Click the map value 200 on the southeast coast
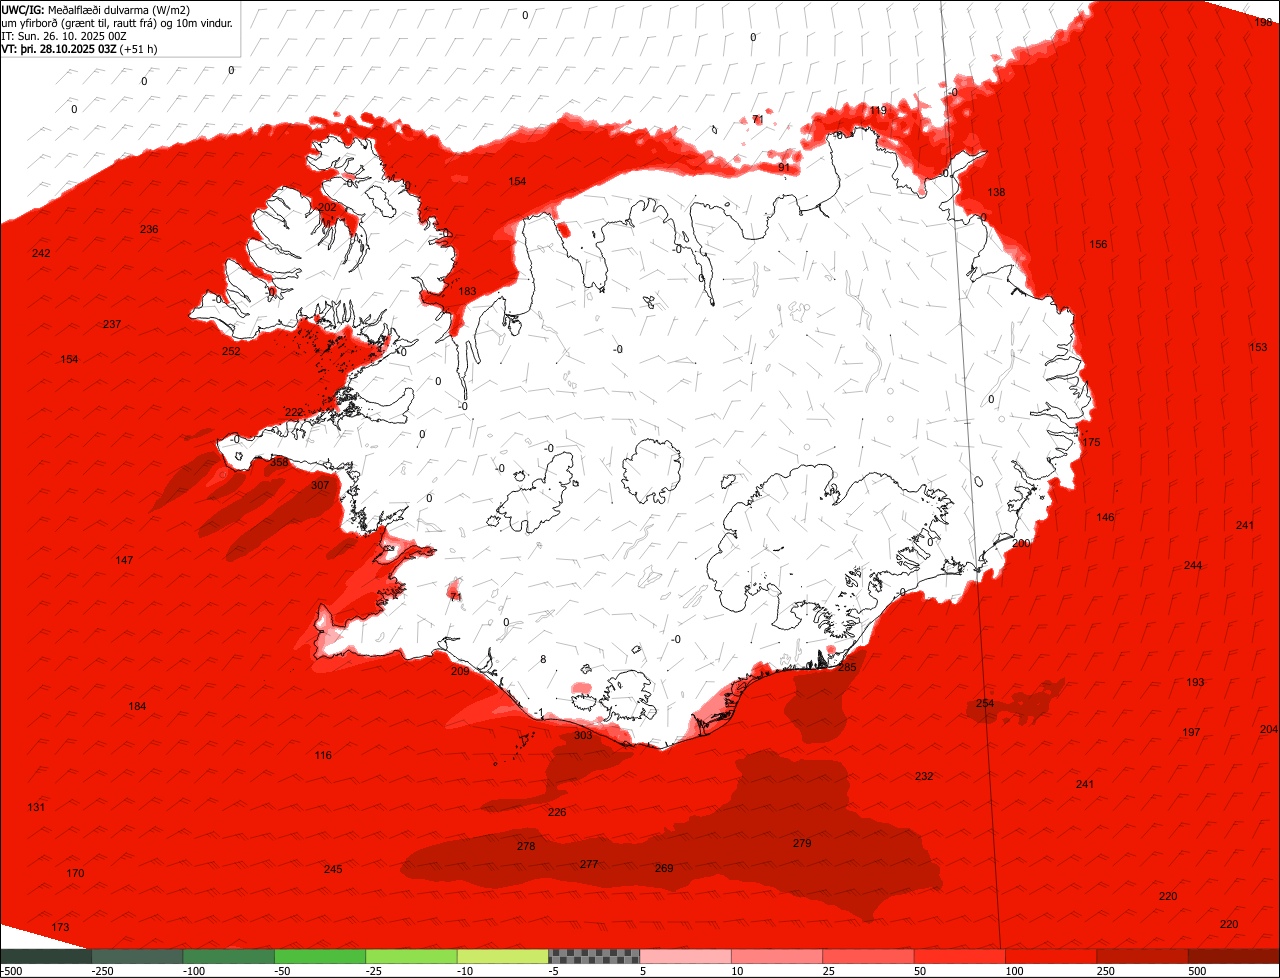This screenshot has width=1280, height=978. click(x=1021, y=543)
